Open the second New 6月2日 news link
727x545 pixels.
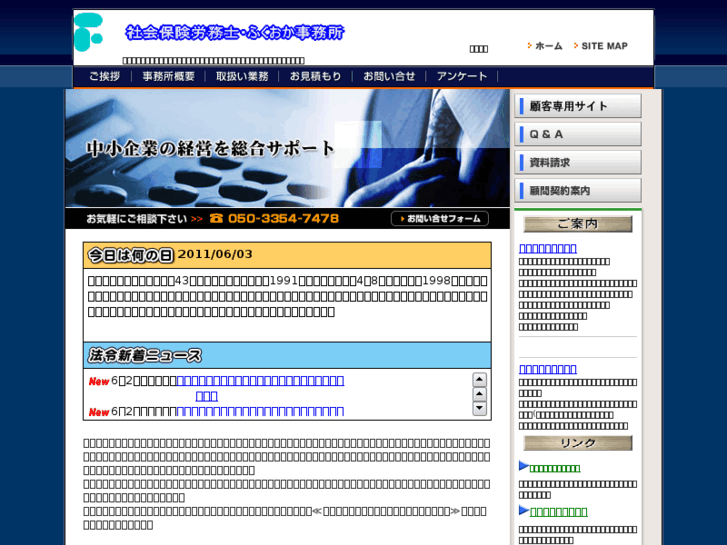pyautogui.click(x=260, y=411)
